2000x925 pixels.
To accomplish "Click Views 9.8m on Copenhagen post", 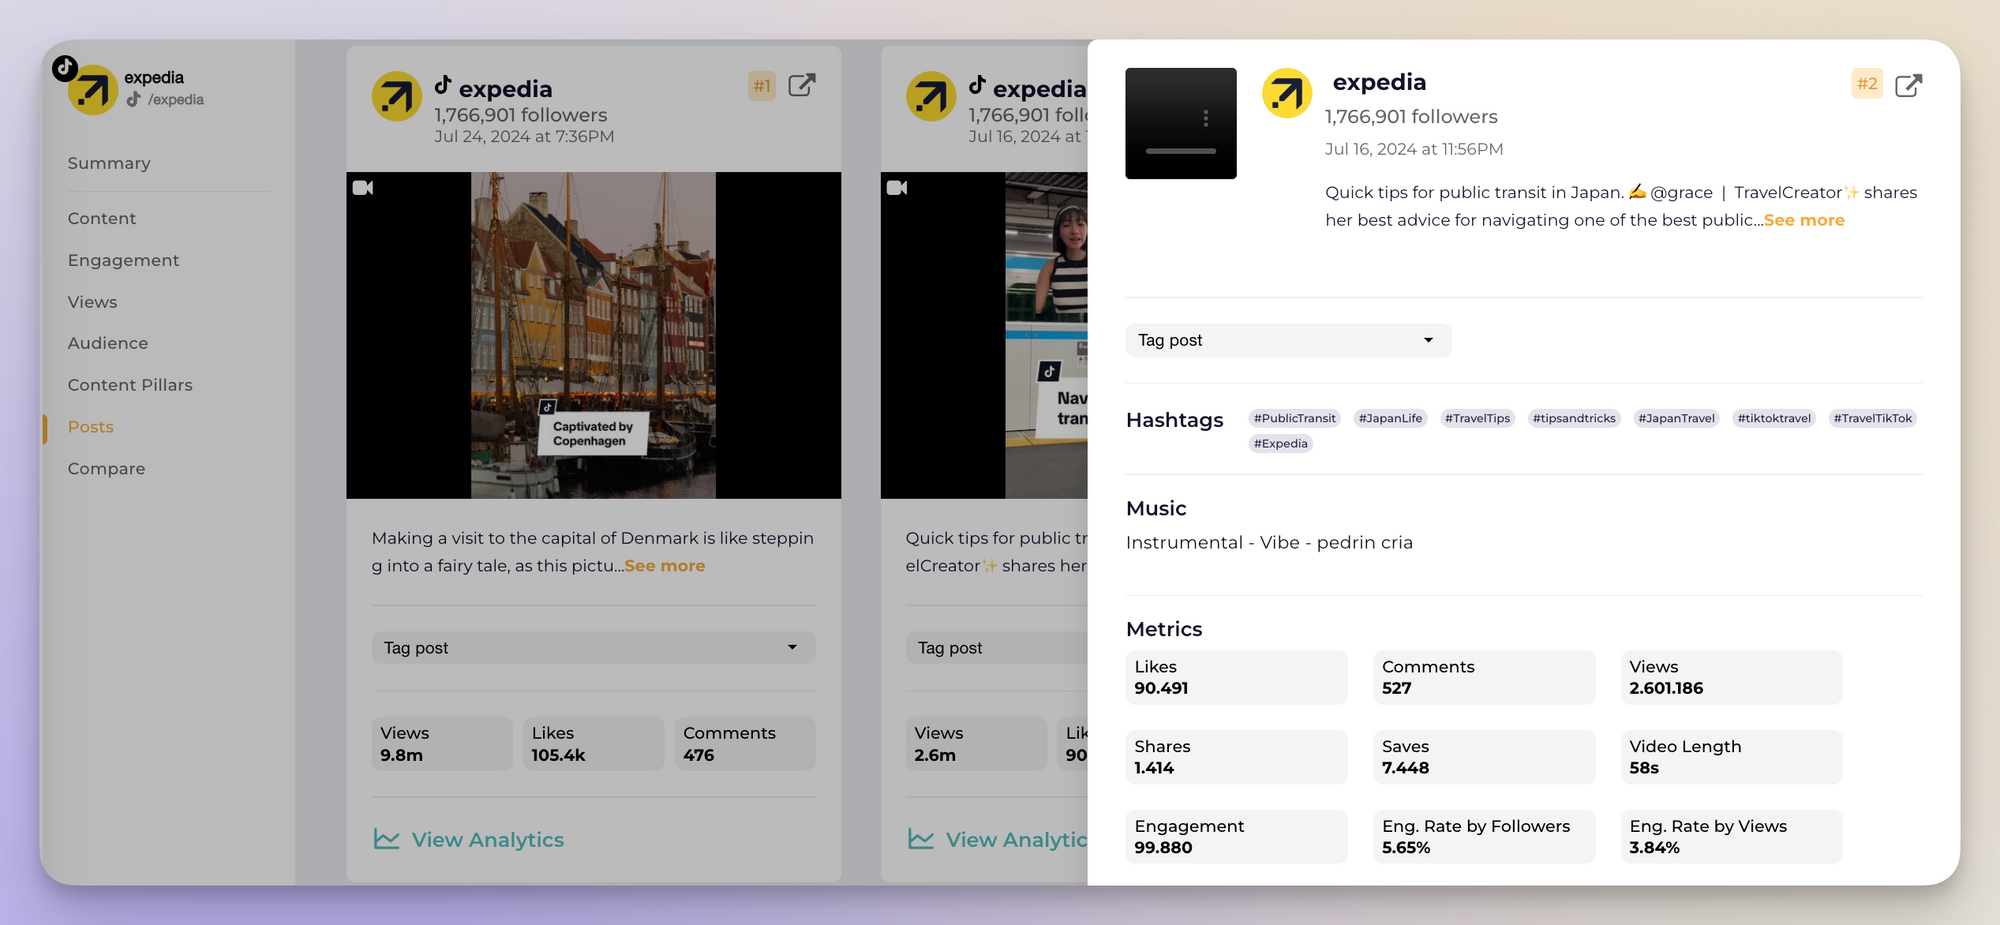I will pyautogui.click(x=442, y=744).
